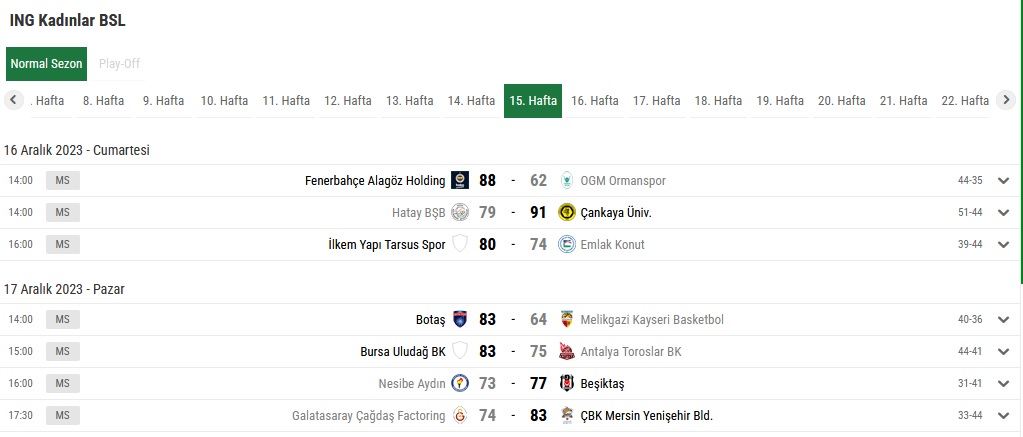This screenshot has width=1023, height=437.
Task: Click the Galatasaray Çağdaş Factoring logo
Action: 460,416
